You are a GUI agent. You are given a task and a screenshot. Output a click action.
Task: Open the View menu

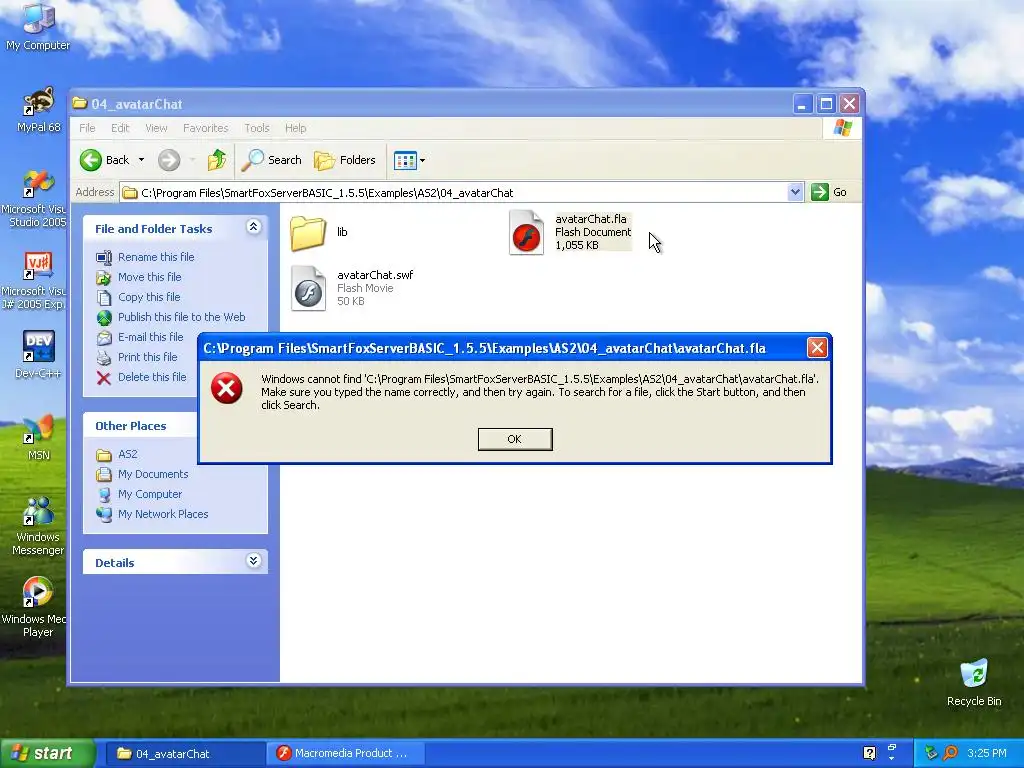(156, 128)
